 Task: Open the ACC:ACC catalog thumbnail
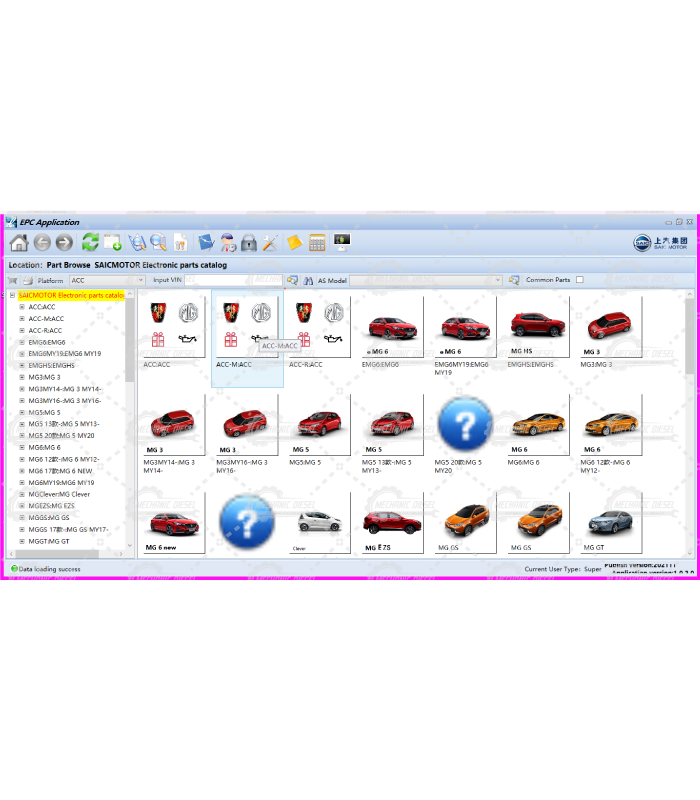click(173, 327)
